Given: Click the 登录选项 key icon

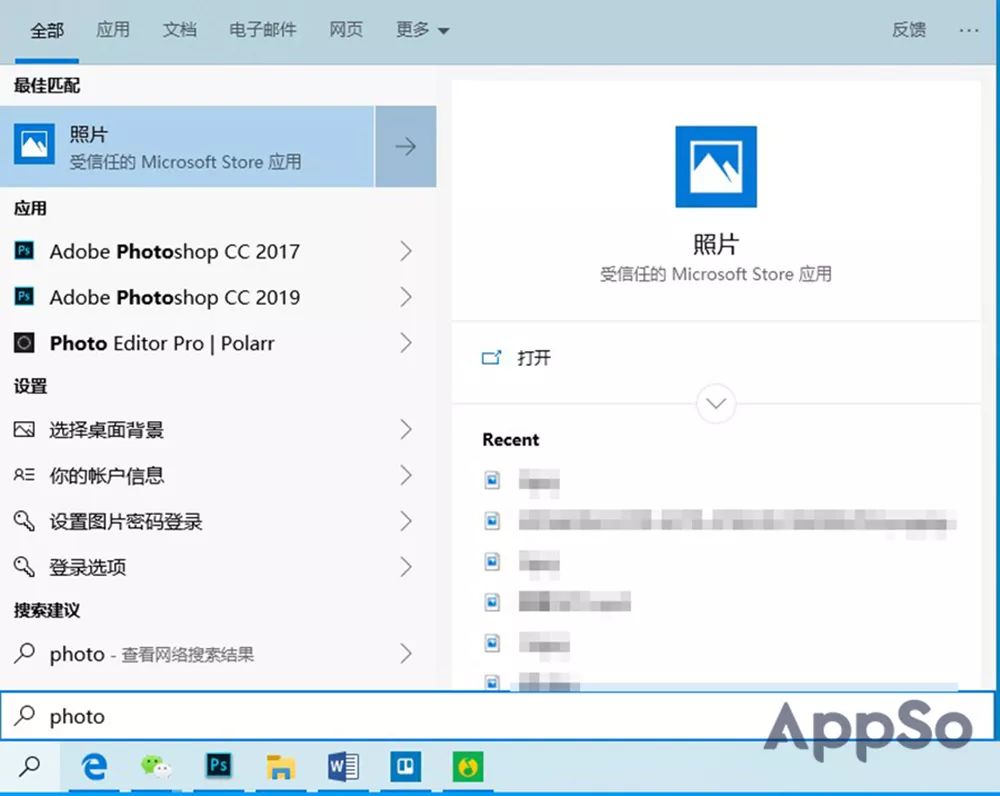Looking at the screenshot, I should [x=24, y=566].
